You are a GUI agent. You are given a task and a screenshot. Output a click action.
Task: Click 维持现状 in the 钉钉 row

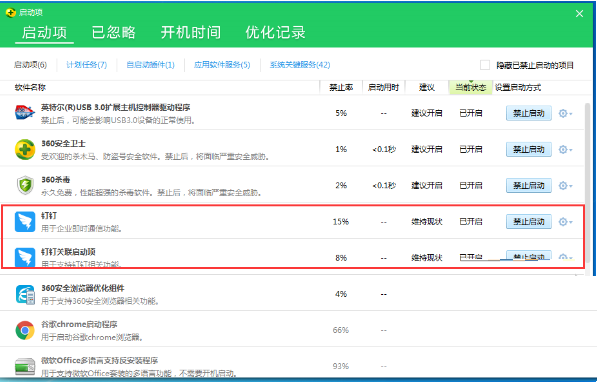tap(427, 222)
